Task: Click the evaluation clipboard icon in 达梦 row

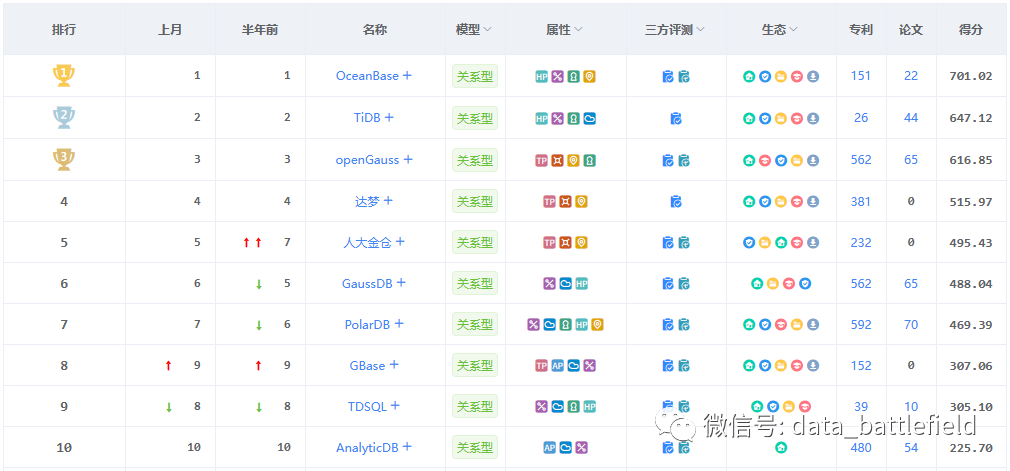Action: click(x=676, y=202)
